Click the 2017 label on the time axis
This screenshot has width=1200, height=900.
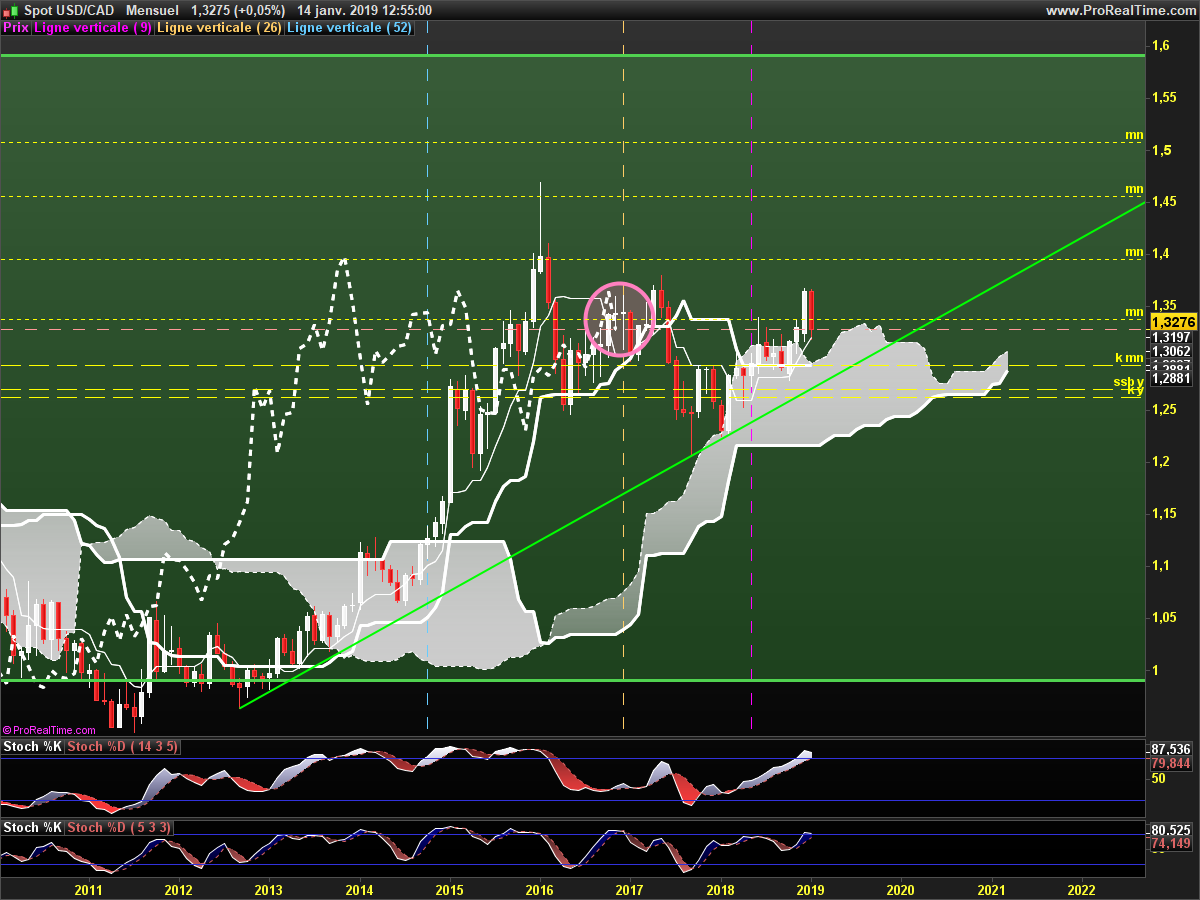pyautogui.click(x=629, y=889)
